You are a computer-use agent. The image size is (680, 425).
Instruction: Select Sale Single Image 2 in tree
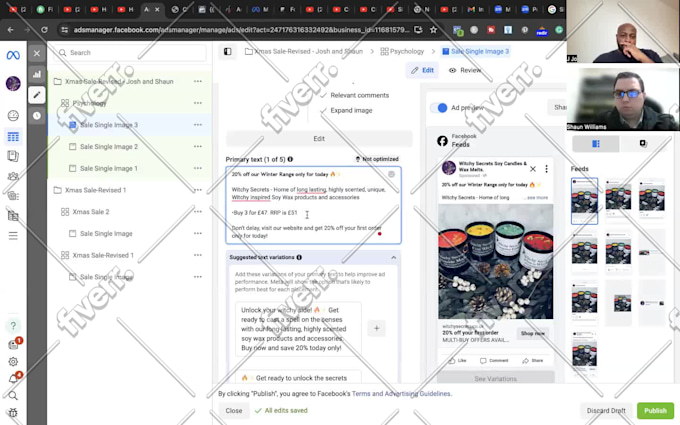(108, 147)
